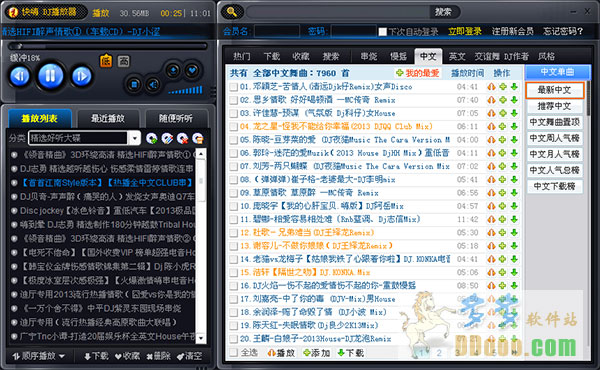Download song 01 with green arrow icon
The width and height of the screenshot is (600, 370).
coord(514,87)
